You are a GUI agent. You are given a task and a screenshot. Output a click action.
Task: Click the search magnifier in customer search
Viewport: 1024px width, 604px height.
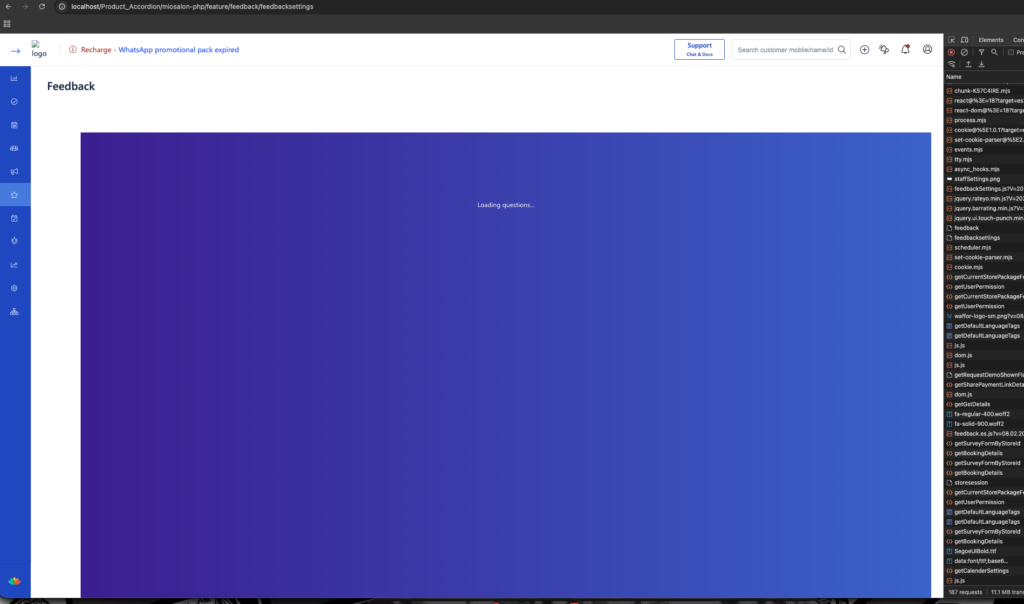point(842,50)
